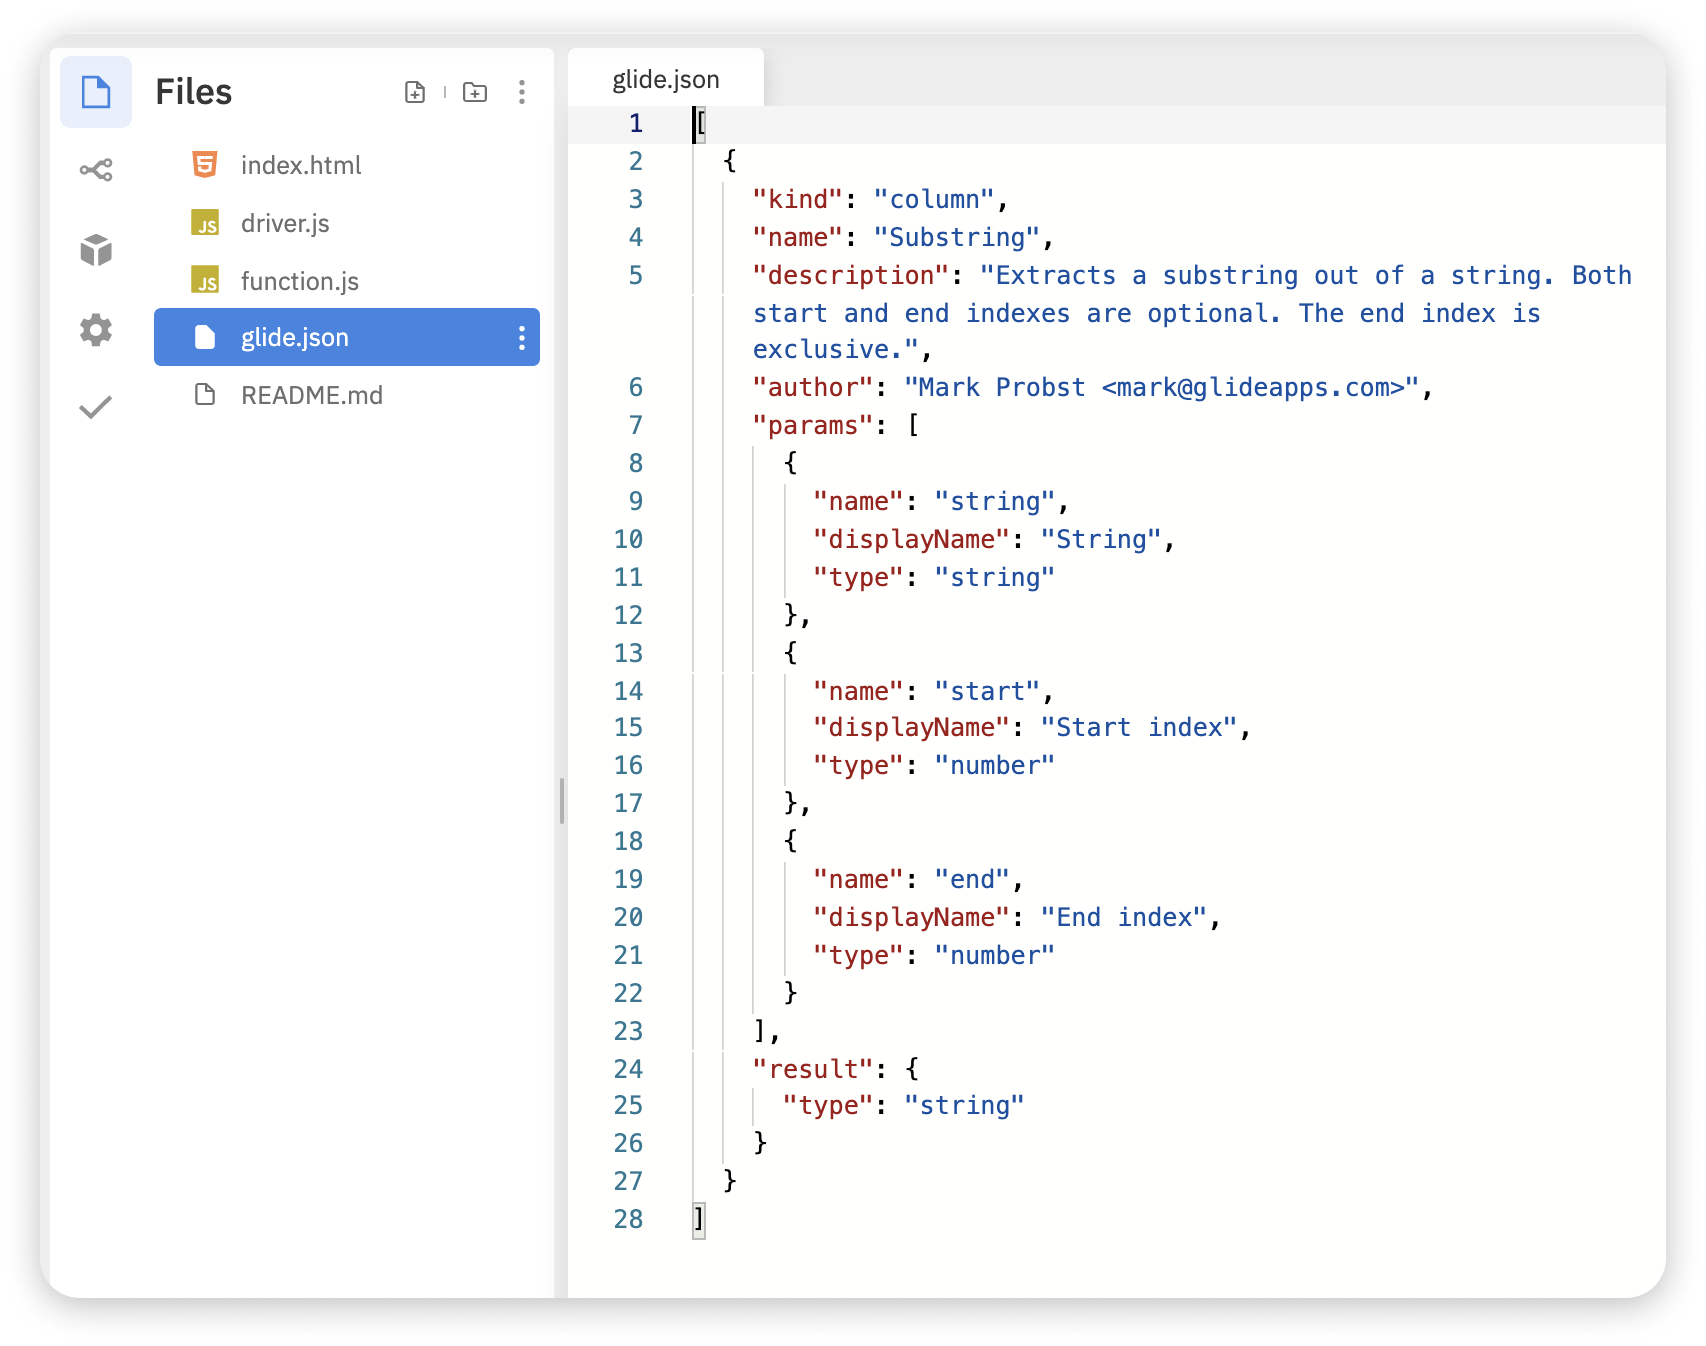
Task: Open index.html in the file list
Action: pyautogui.click(x=301, y=165)
